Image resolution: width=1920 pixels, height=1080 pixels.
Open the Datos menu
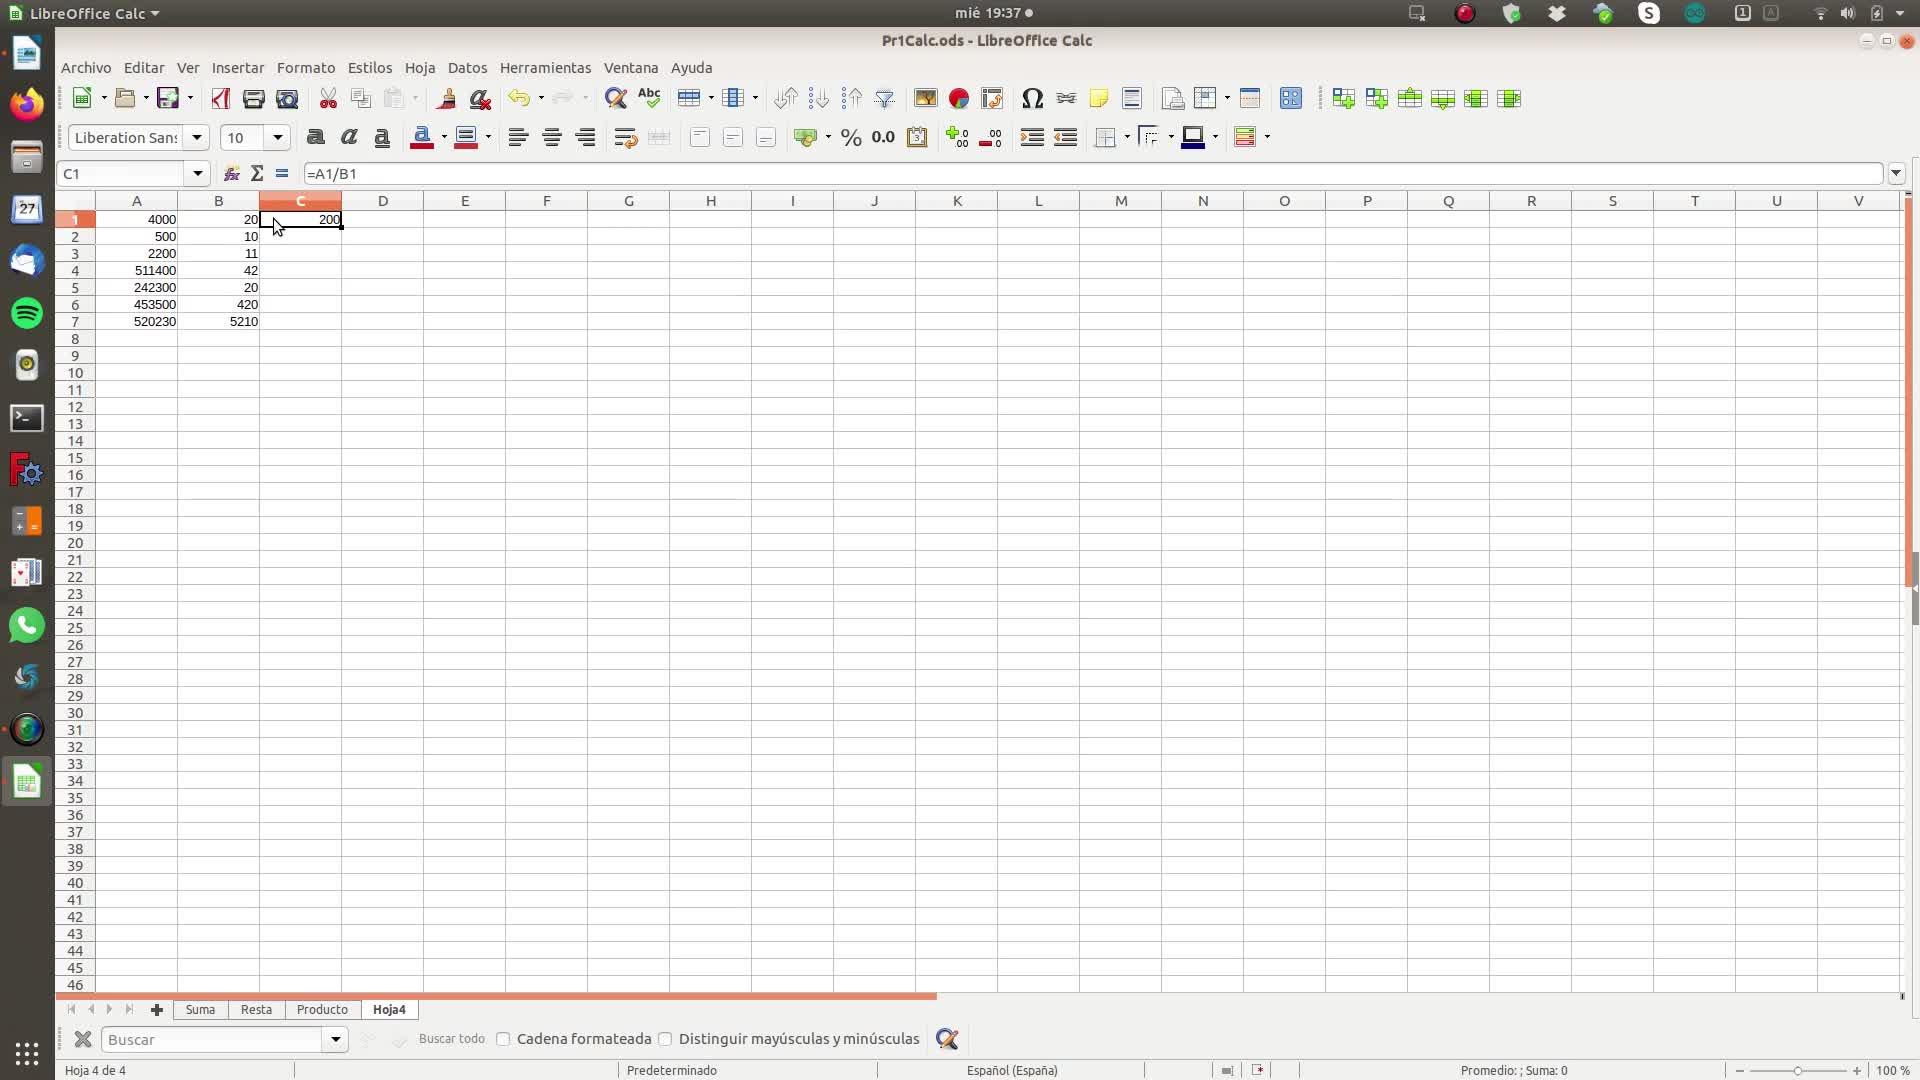467,68
